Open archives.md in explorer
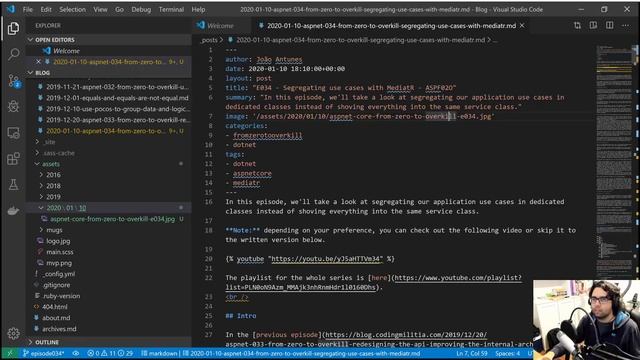Viewport: 640px width, 360px height. pyautogui.click(x=109, y=329)
